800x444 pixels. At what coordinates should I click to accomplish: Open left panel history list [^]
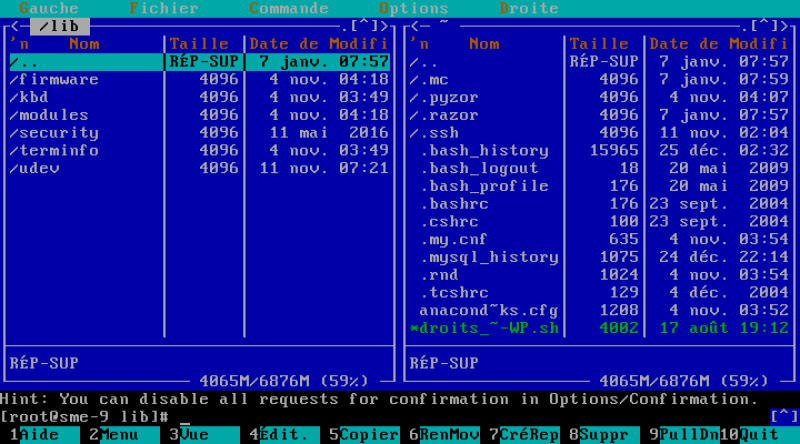pos(364,26)
